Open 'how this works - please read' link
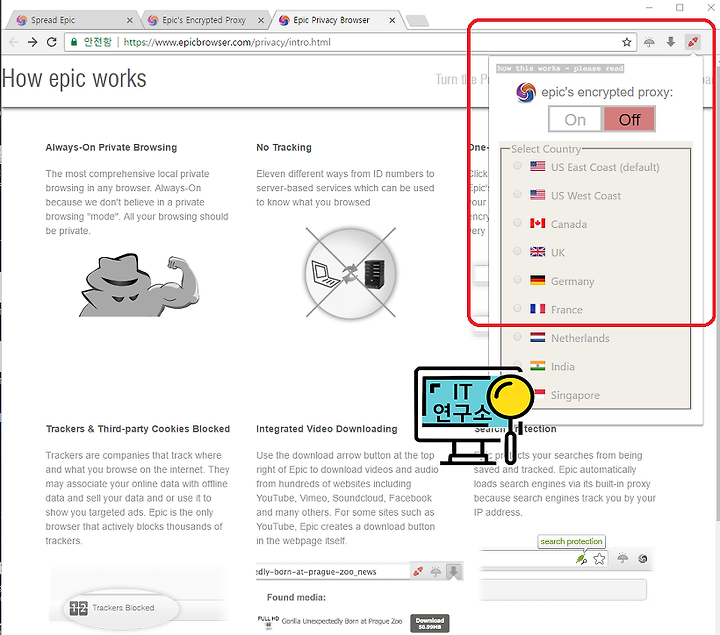This screenshot has width=720, height=635. coord(560,68)
